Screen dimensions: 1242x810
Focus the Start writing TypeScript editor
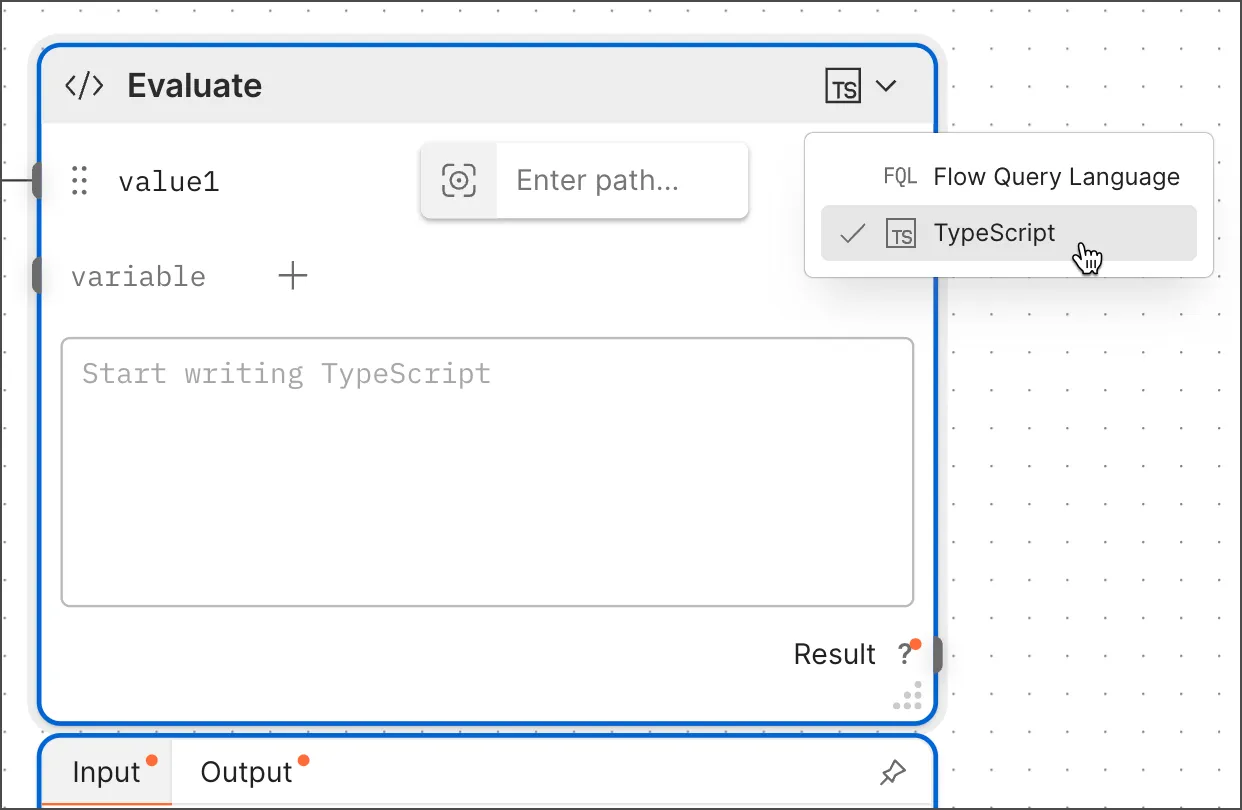point(487,472)
